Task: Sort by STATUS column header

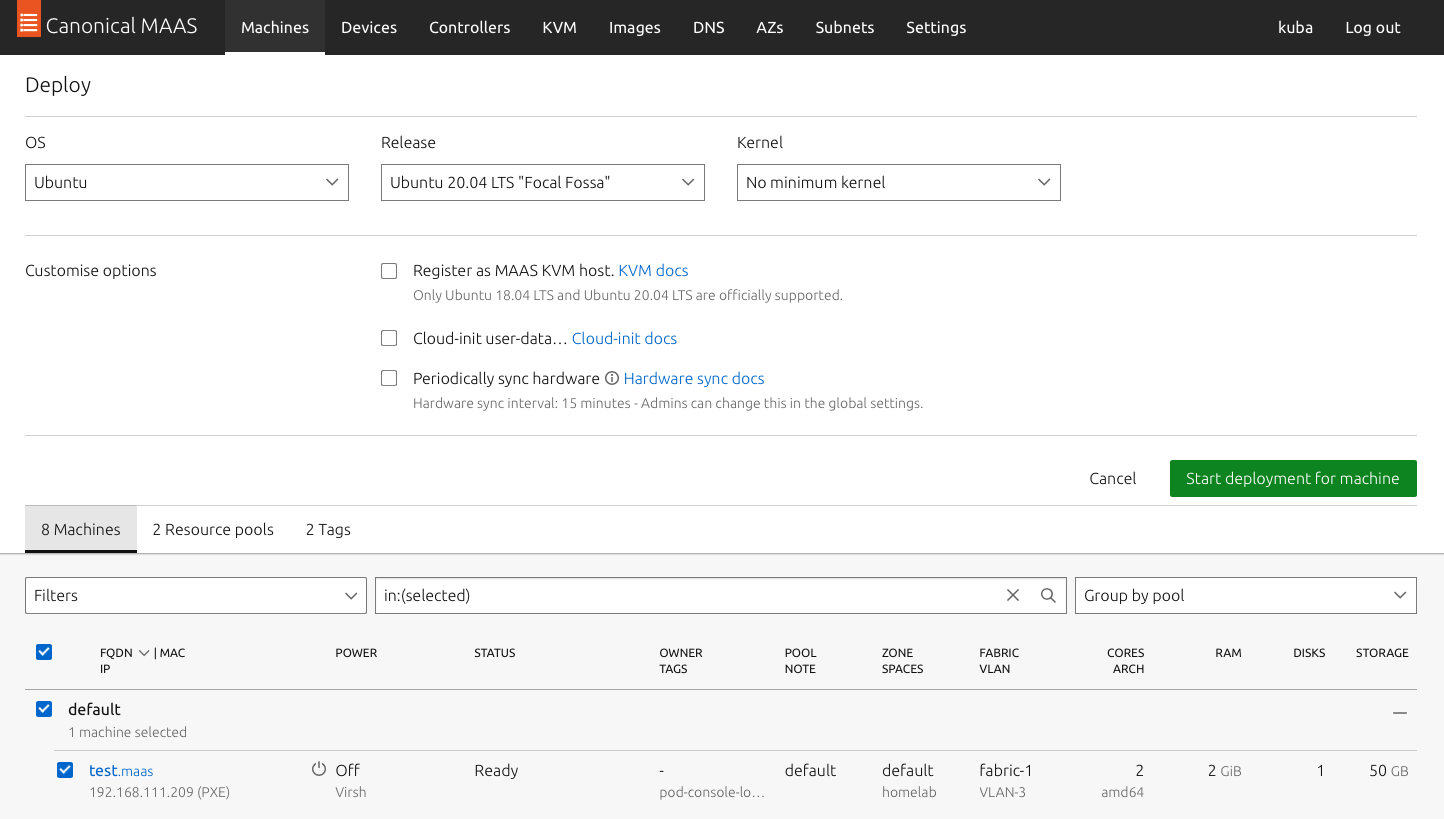Action: [495, 653]
